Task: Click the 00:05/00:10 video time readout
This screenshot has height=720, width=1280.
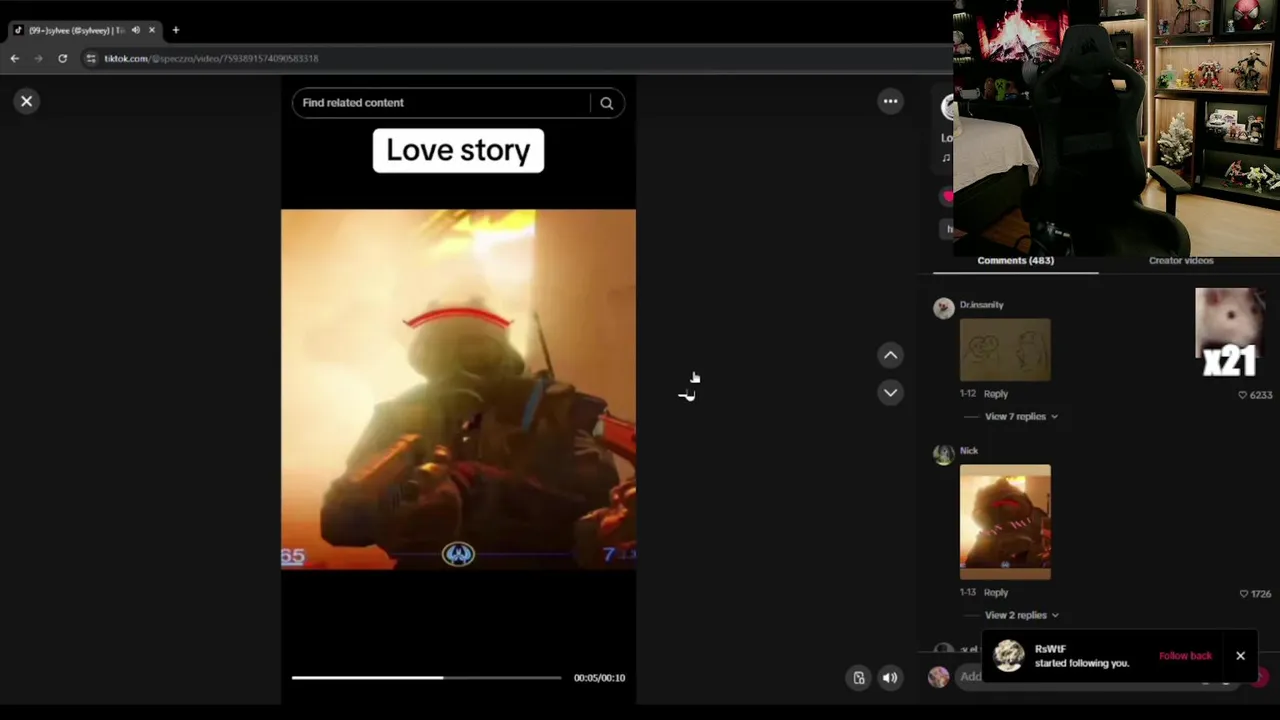Action: (599, 678)
